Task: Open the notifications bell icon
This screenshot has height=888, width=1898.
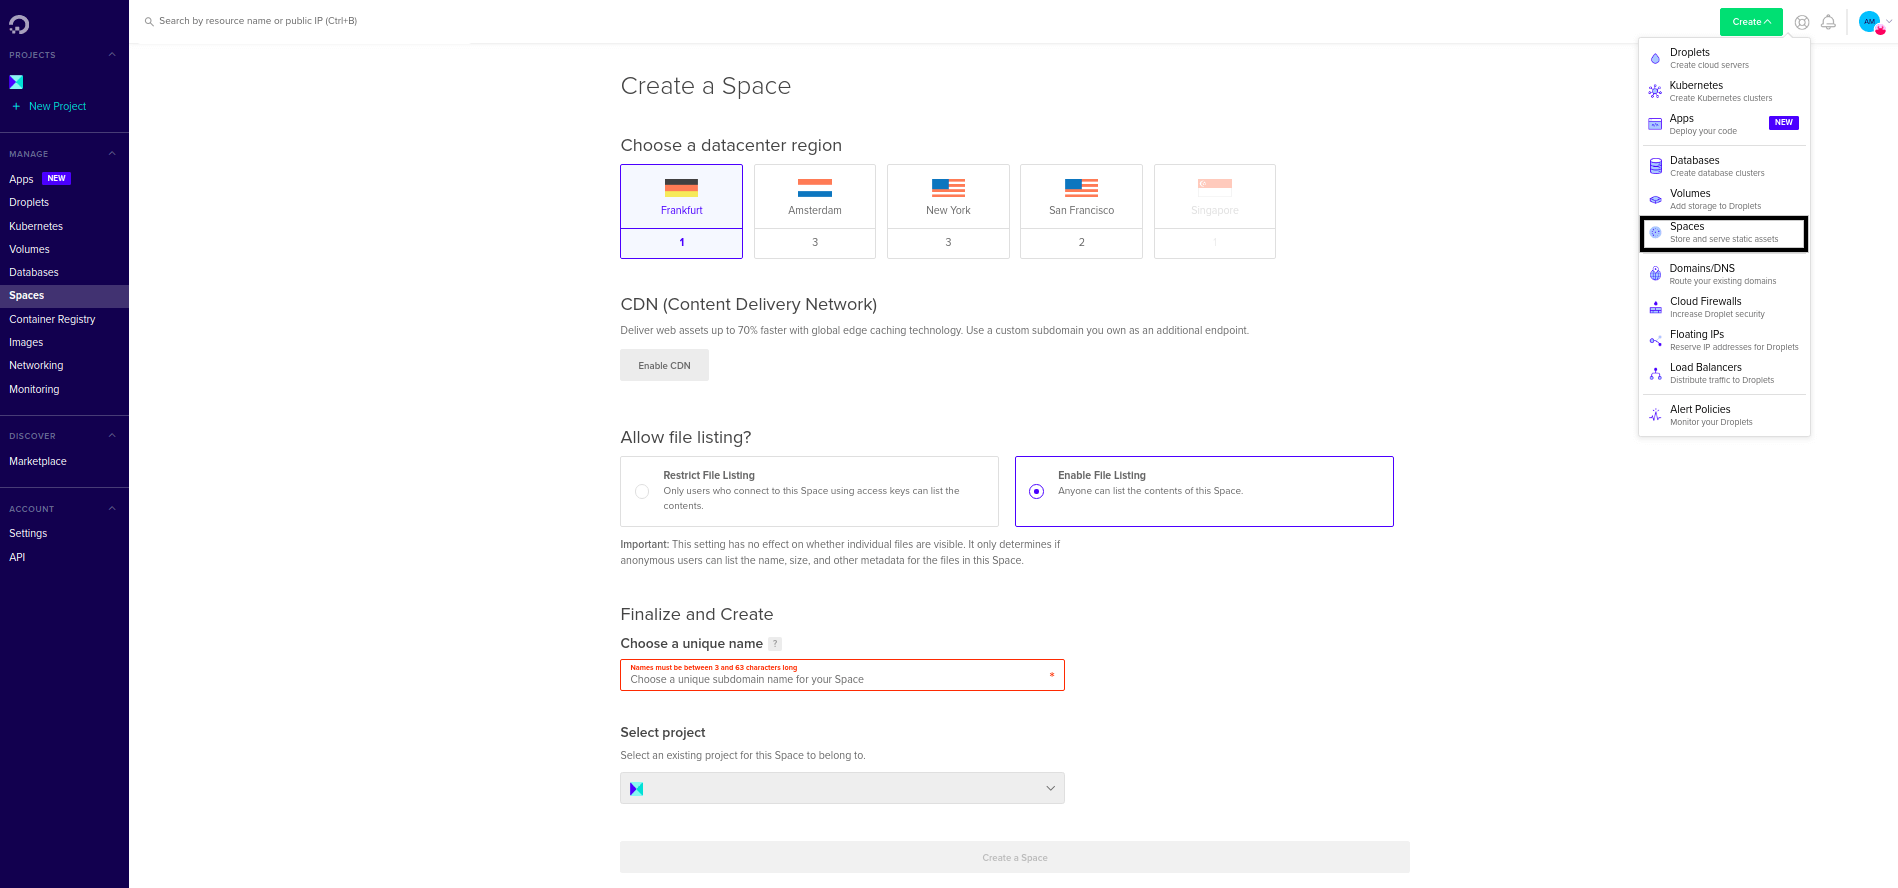Action: coord(1828,22)
